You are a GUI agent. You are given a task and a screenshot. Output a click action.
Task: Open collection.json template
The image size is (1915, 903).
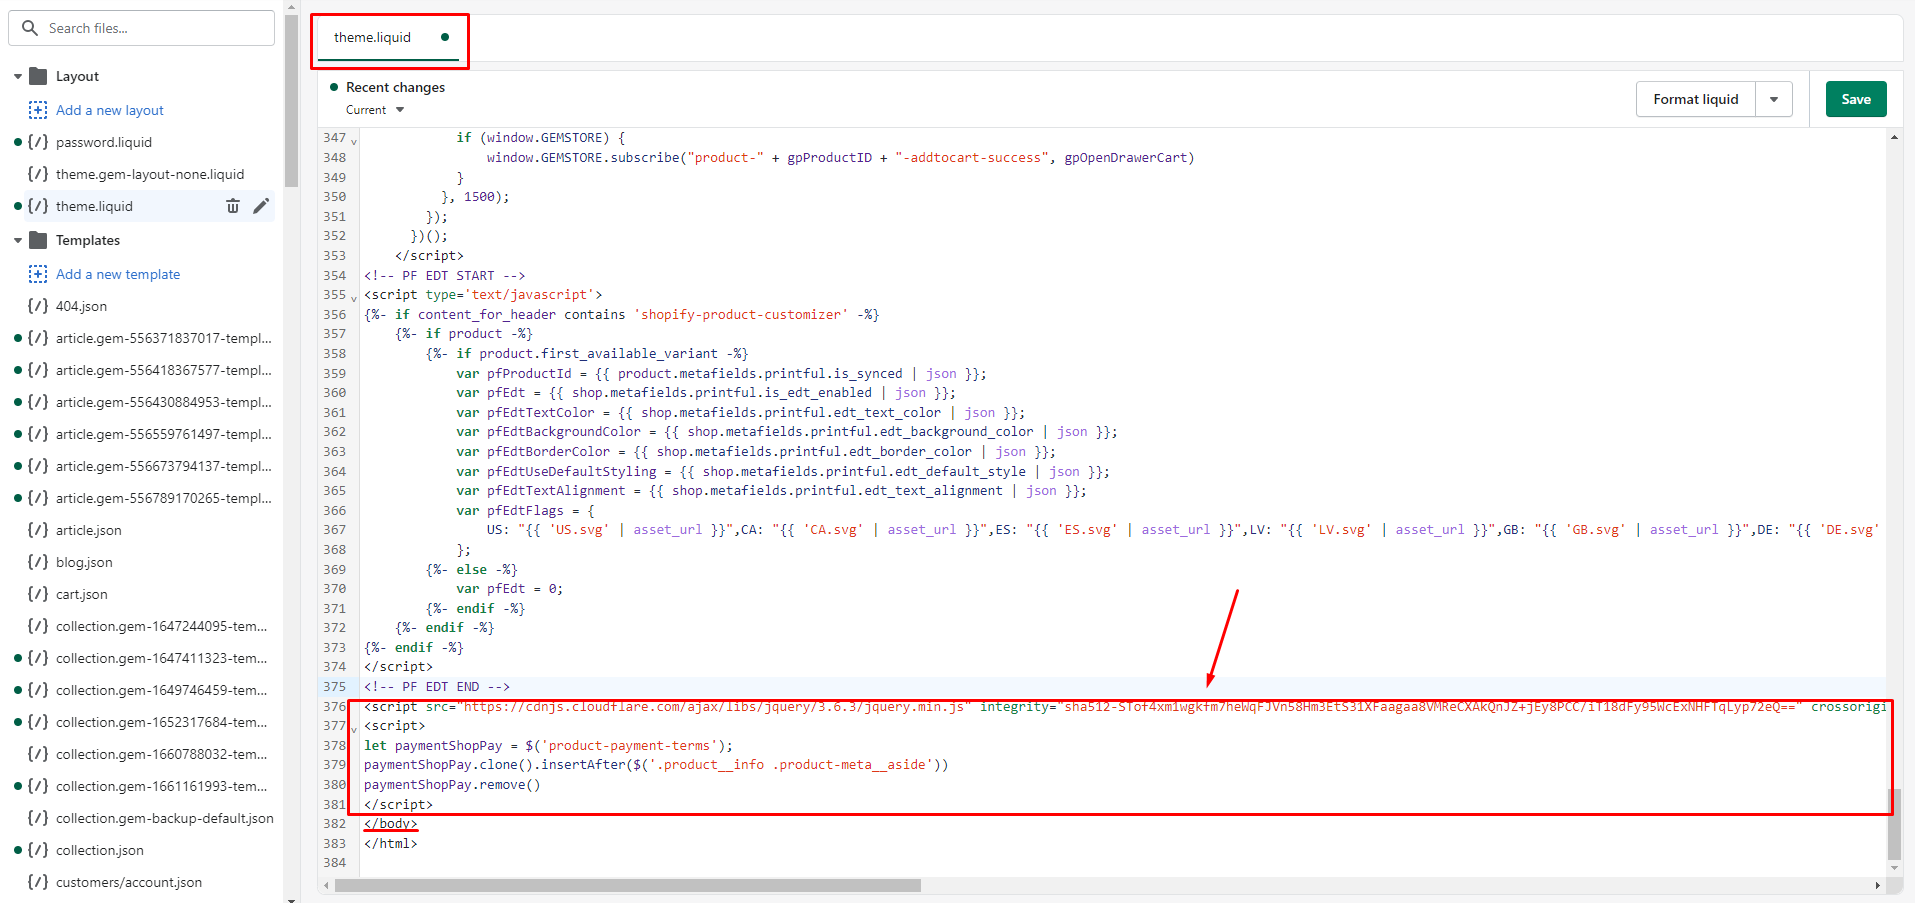click(99, 850)
